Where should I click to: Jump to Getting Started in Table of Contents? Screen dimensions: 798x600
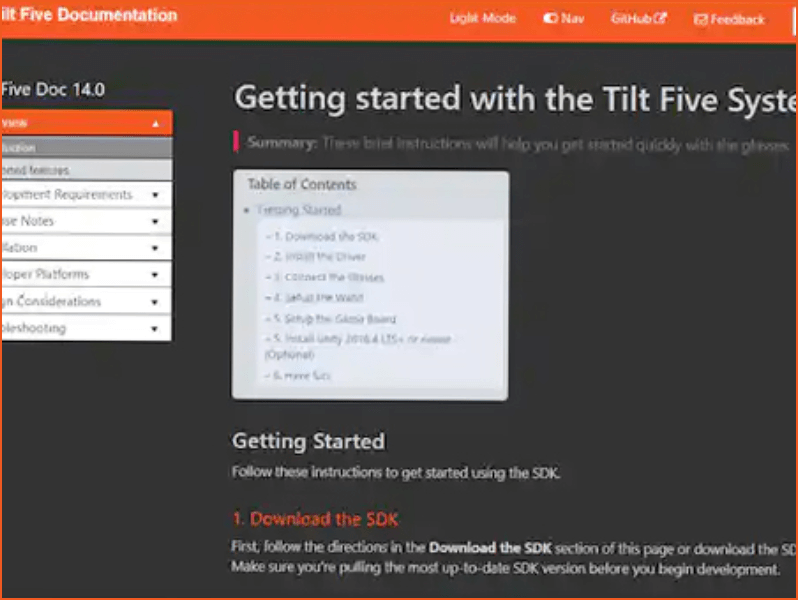pos(299,210)
